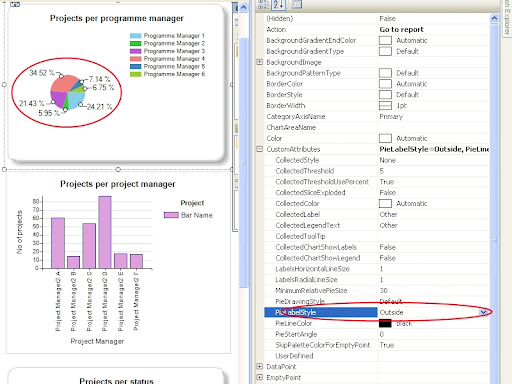This screenshot has height=384, width=512.
Task: Open the Property Pages icon
Action: pyautogui.click(x=296, y=4)
